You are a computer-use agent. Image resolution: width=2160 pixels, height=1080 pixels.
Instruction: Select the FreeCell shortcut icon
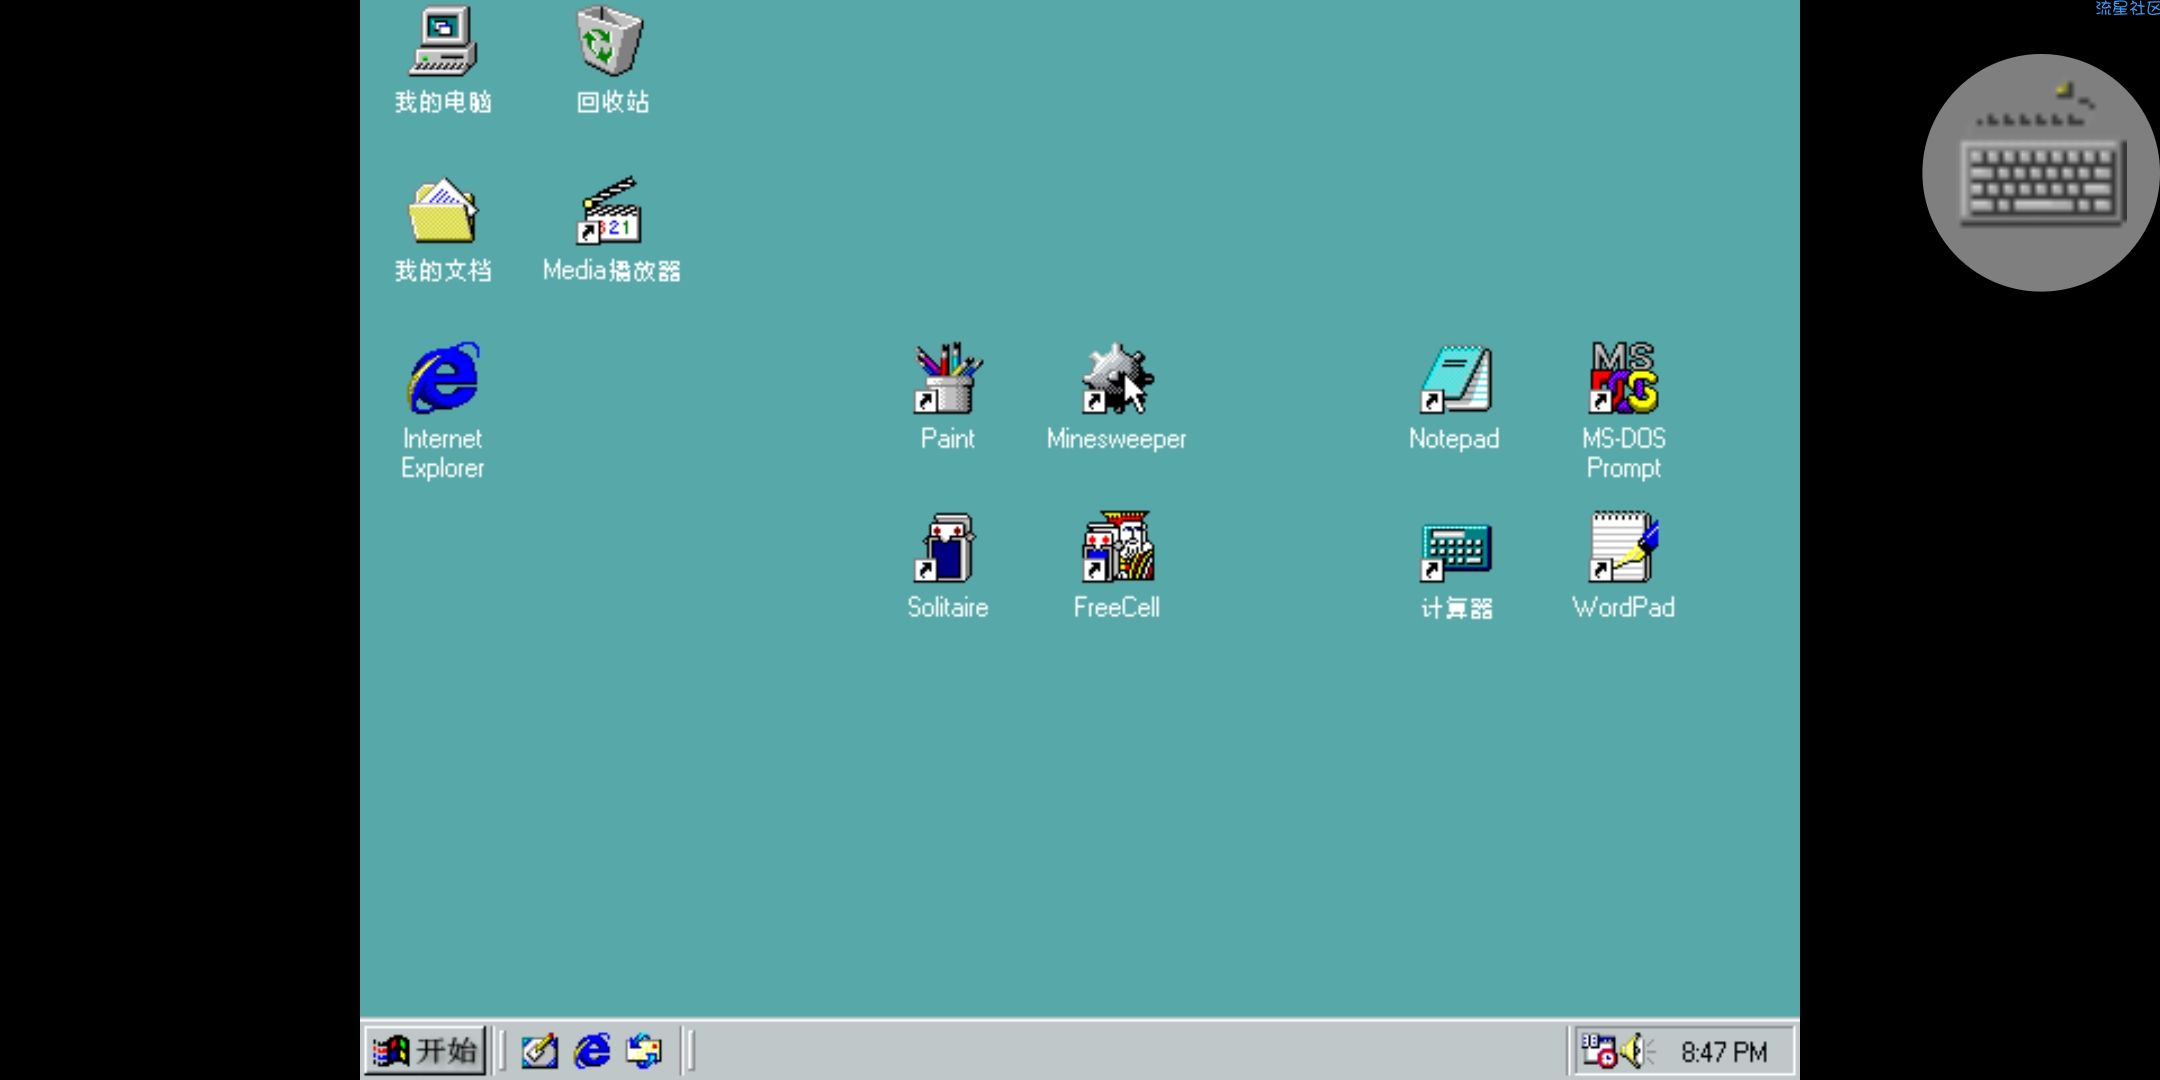1118,547
